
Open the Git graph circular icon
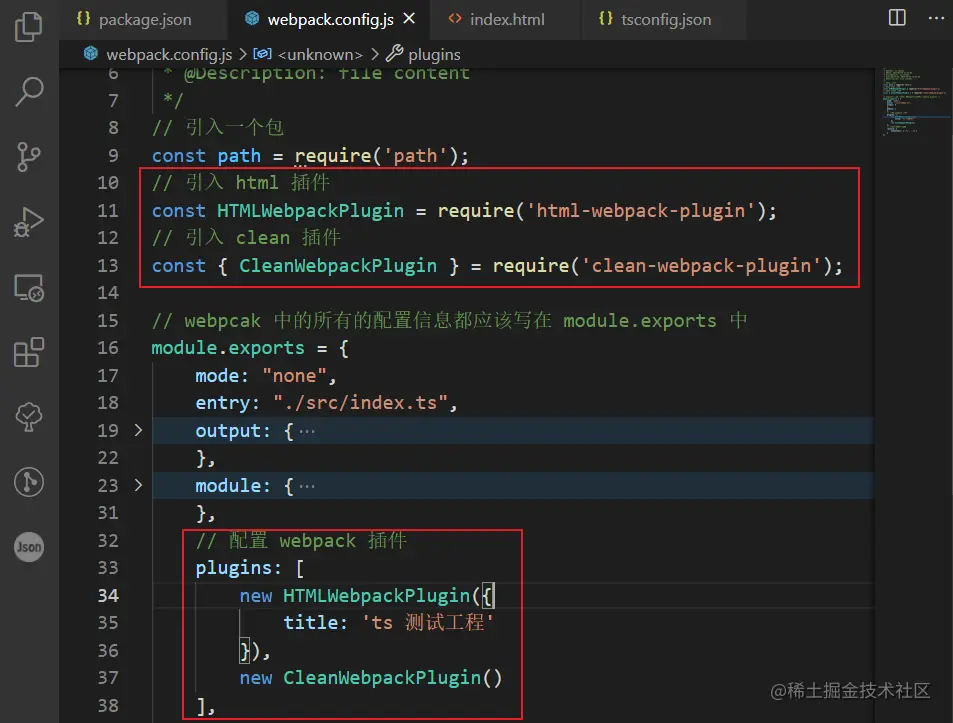coord(29,482)
